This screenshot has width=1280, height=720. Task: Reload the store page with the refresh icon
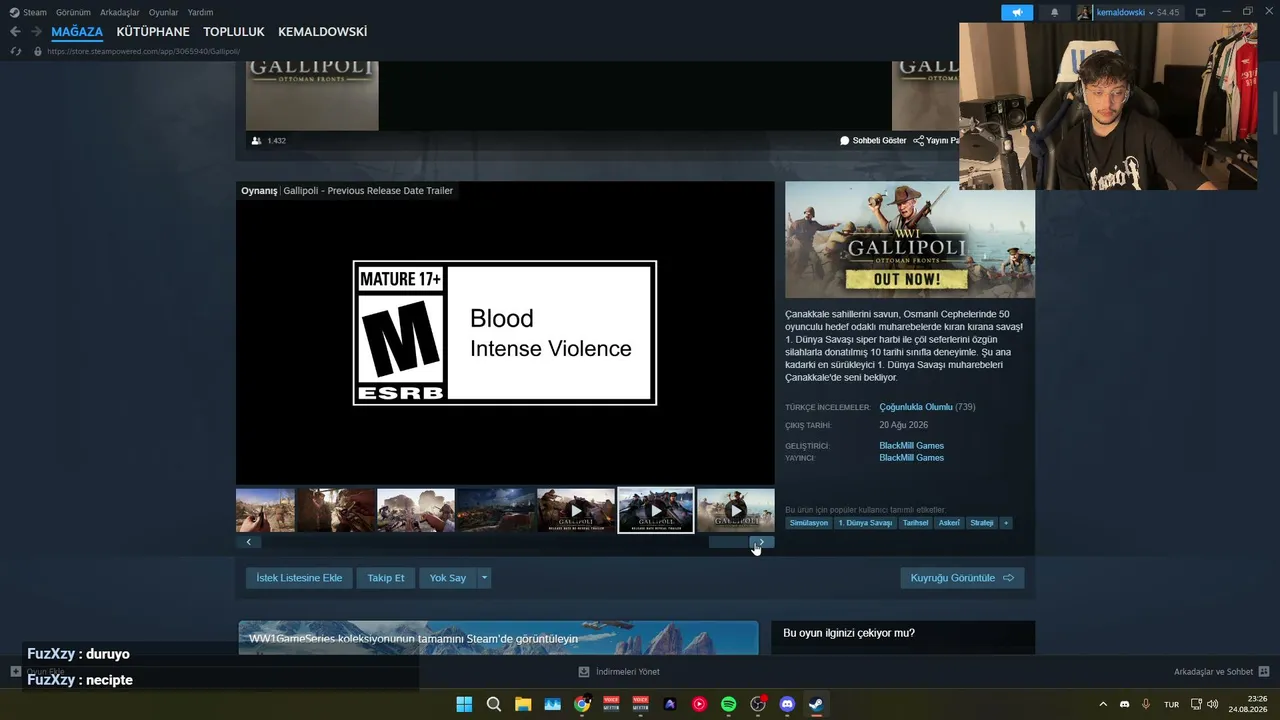click(x=15, y=51)
